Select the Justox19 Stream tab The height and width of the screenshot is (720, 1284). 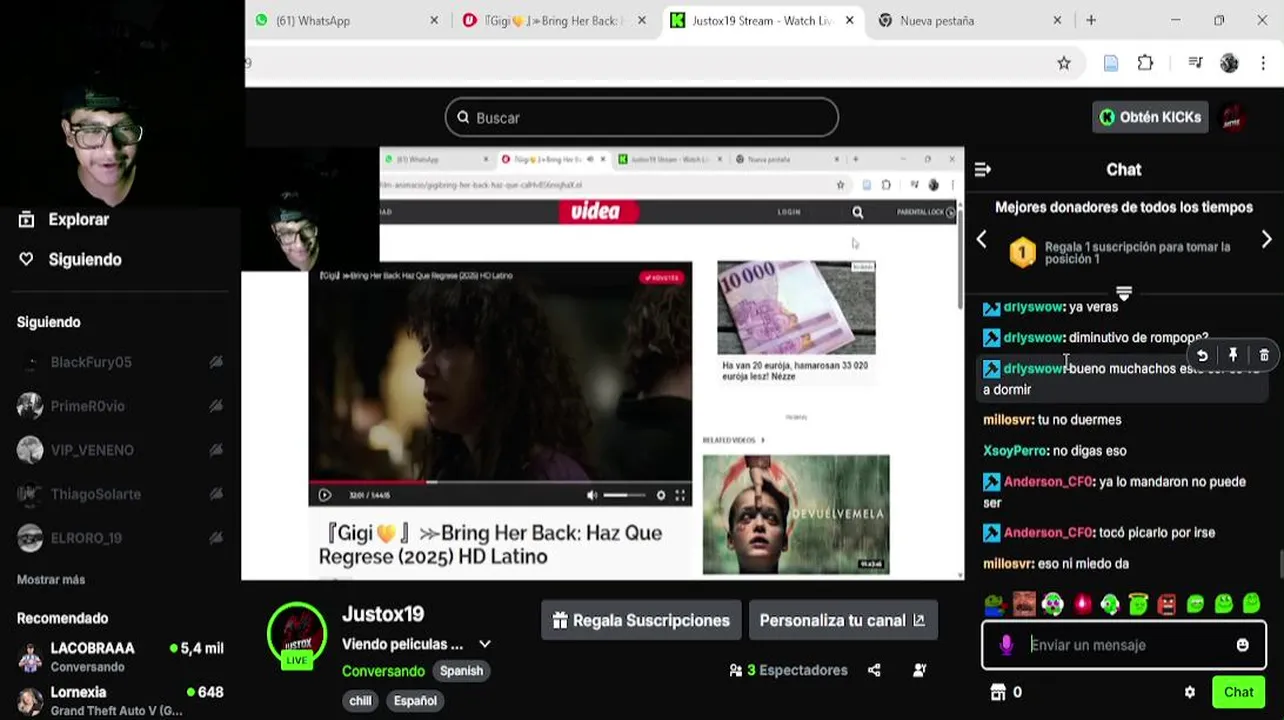(762, 20)
